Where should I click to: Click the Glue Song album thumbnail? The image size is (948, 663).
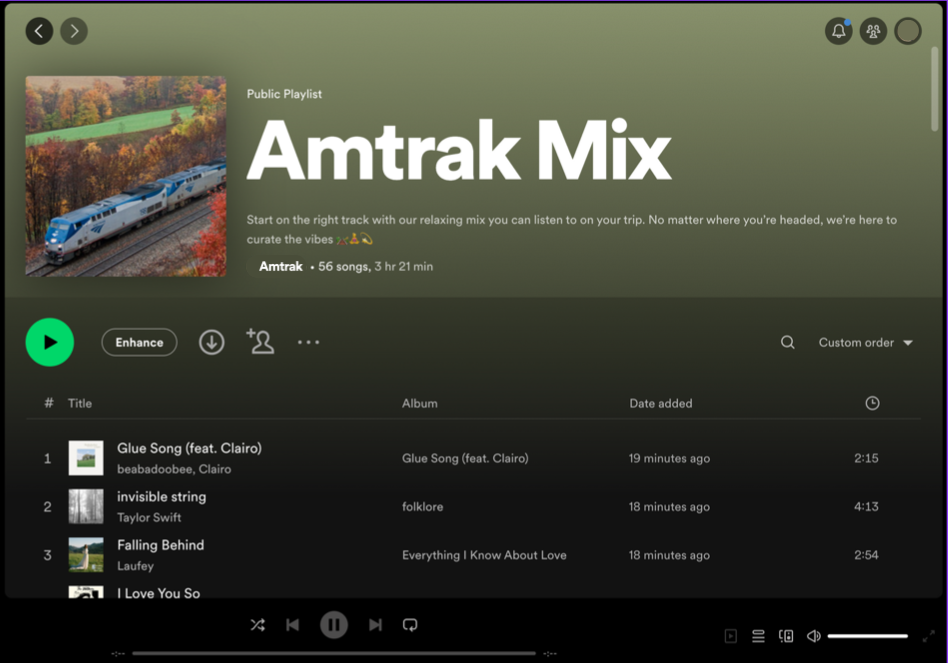[86, 458]
